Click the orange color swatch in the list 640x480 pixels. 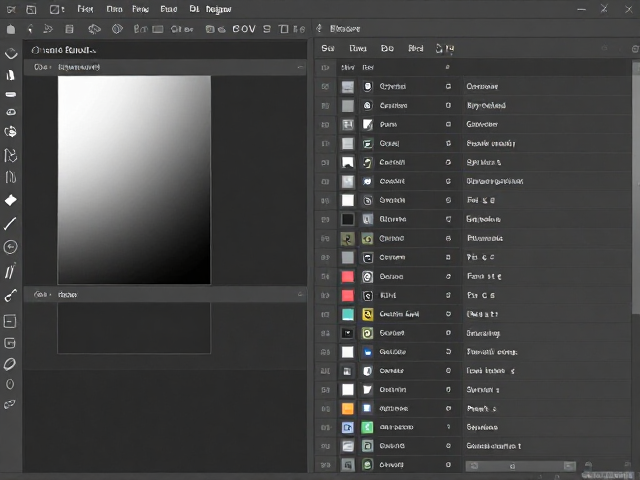(x=347, y=408)
